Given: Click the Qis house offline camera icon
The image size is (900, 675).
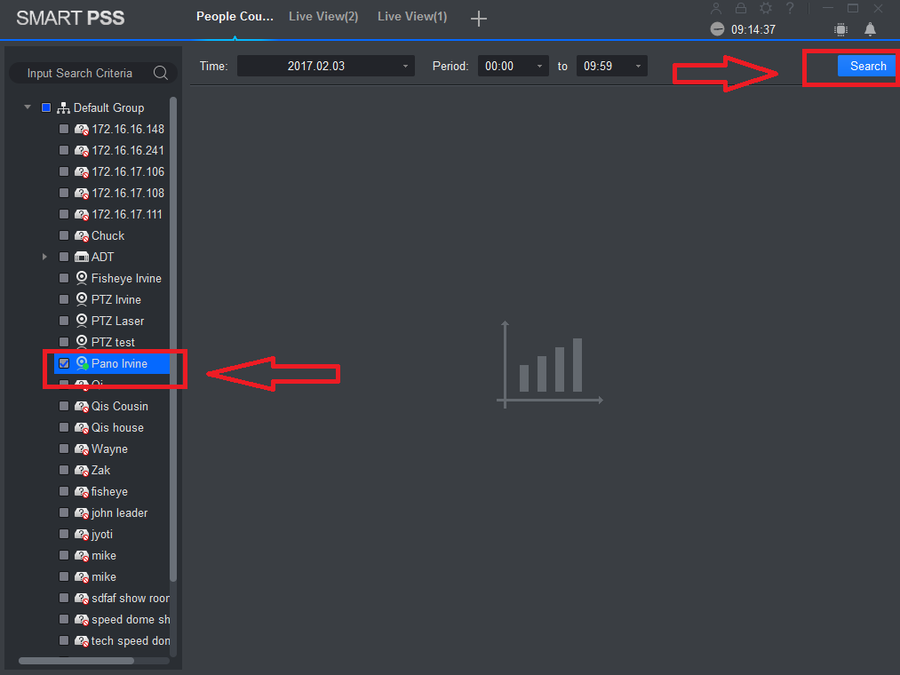Looking at the screenshot, I should pos(82,428).
